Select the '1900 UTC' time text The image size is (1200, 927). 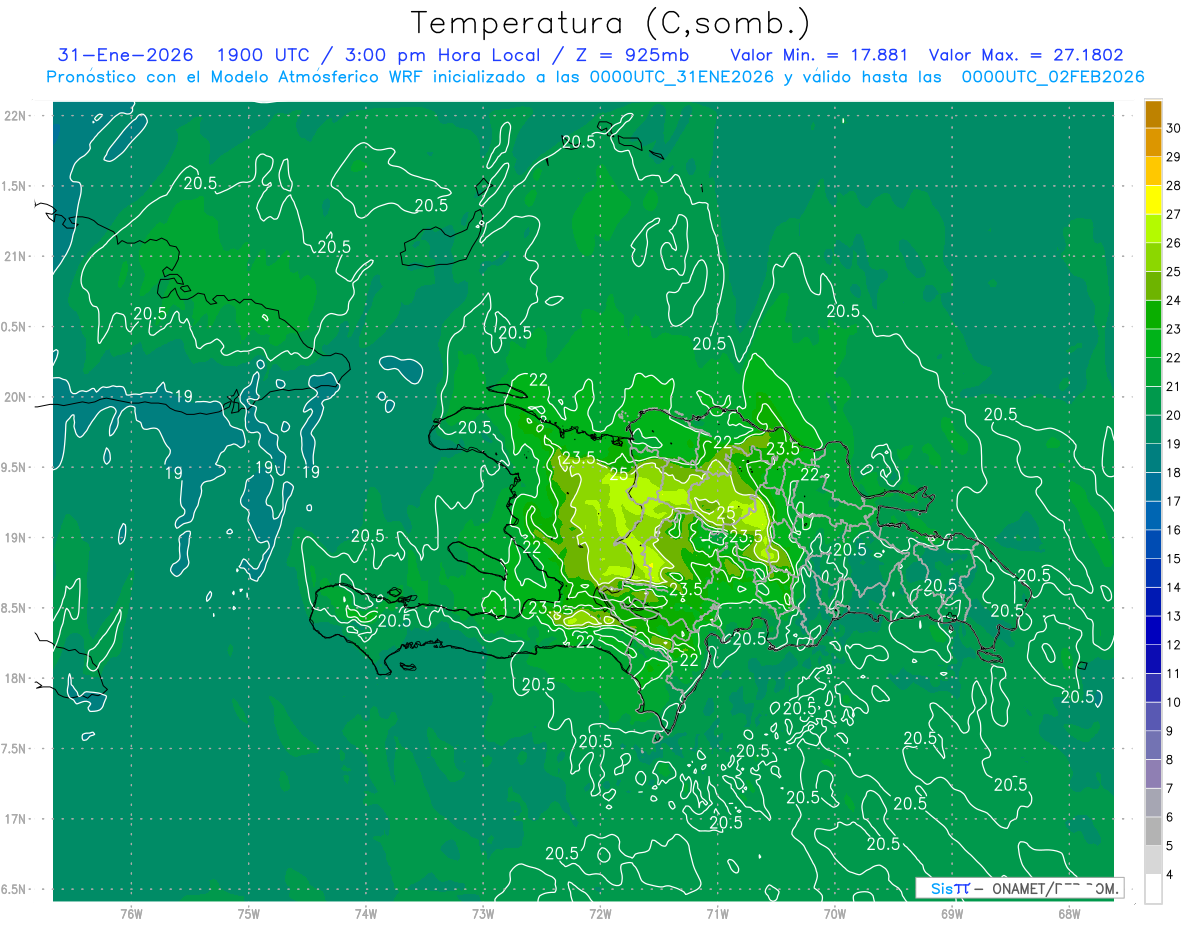(263, 55)
